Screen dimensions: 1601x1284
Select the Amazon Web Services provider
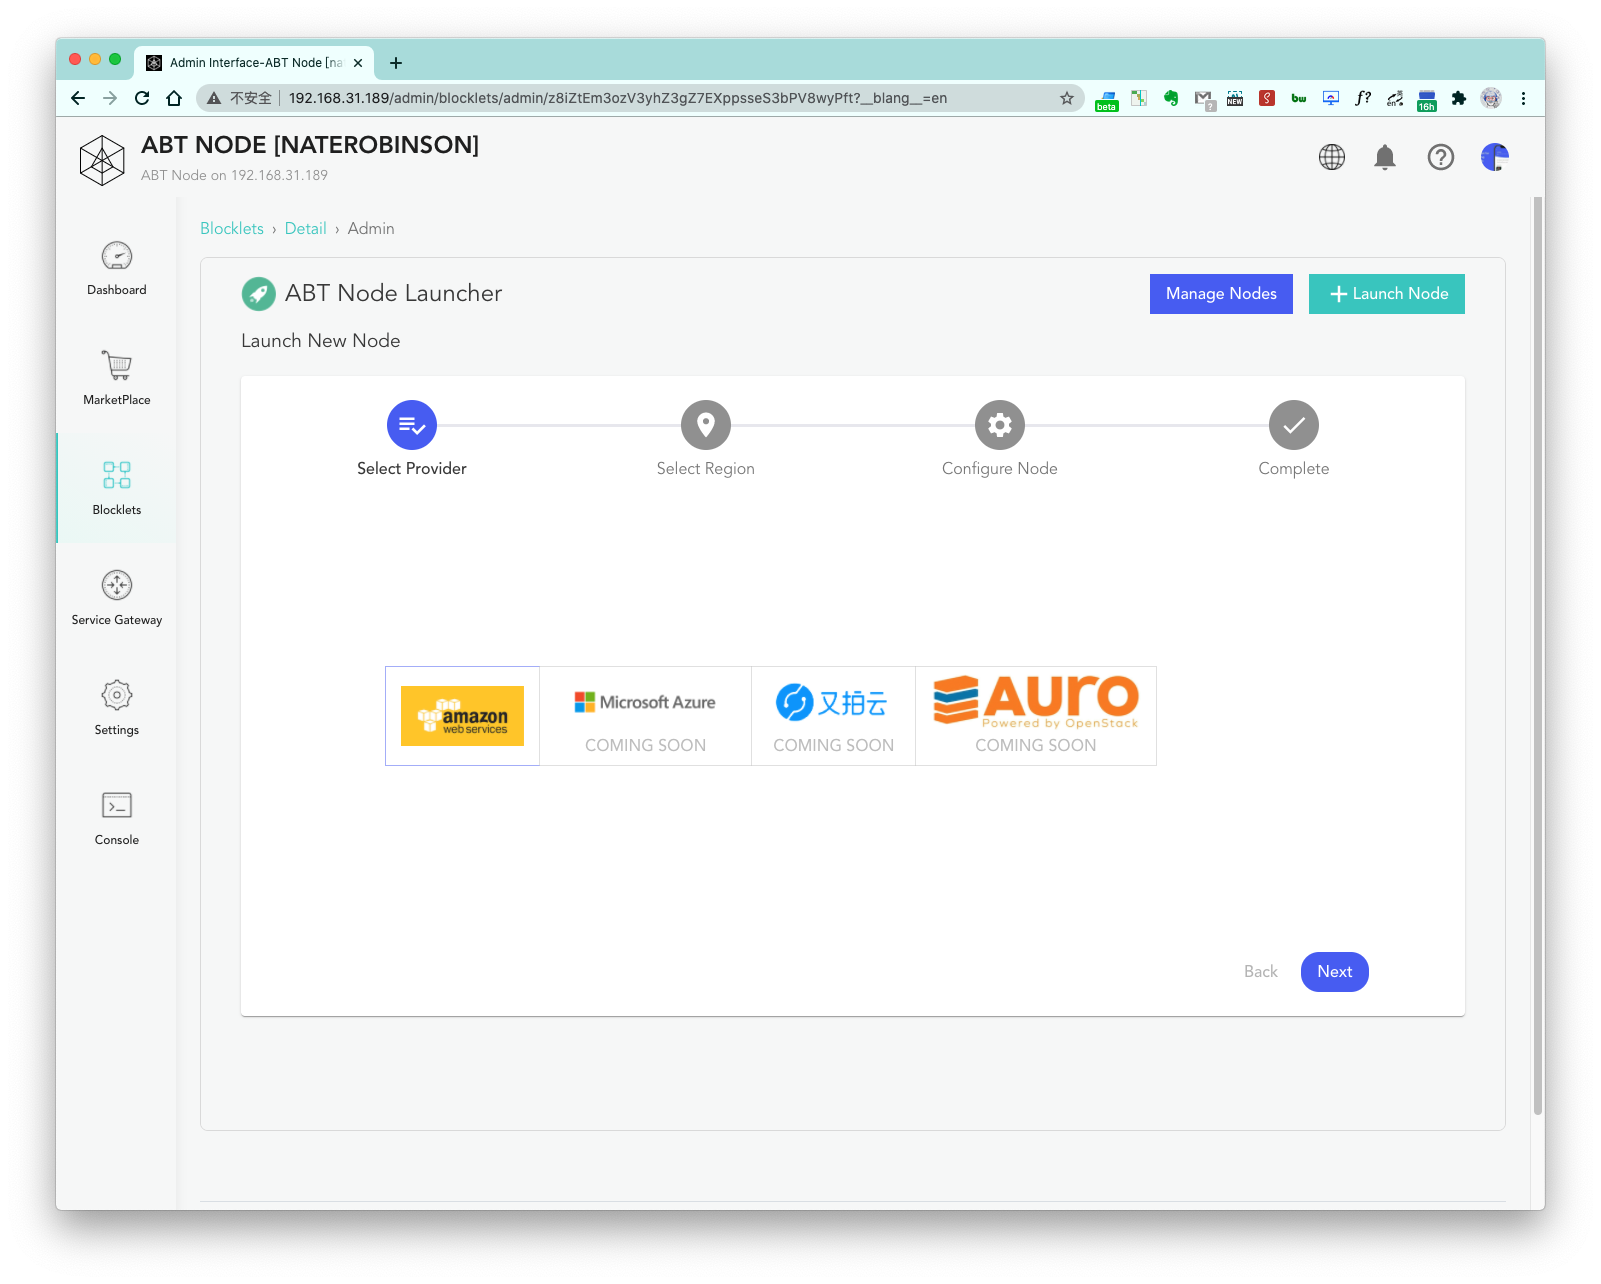coord(462,716)
